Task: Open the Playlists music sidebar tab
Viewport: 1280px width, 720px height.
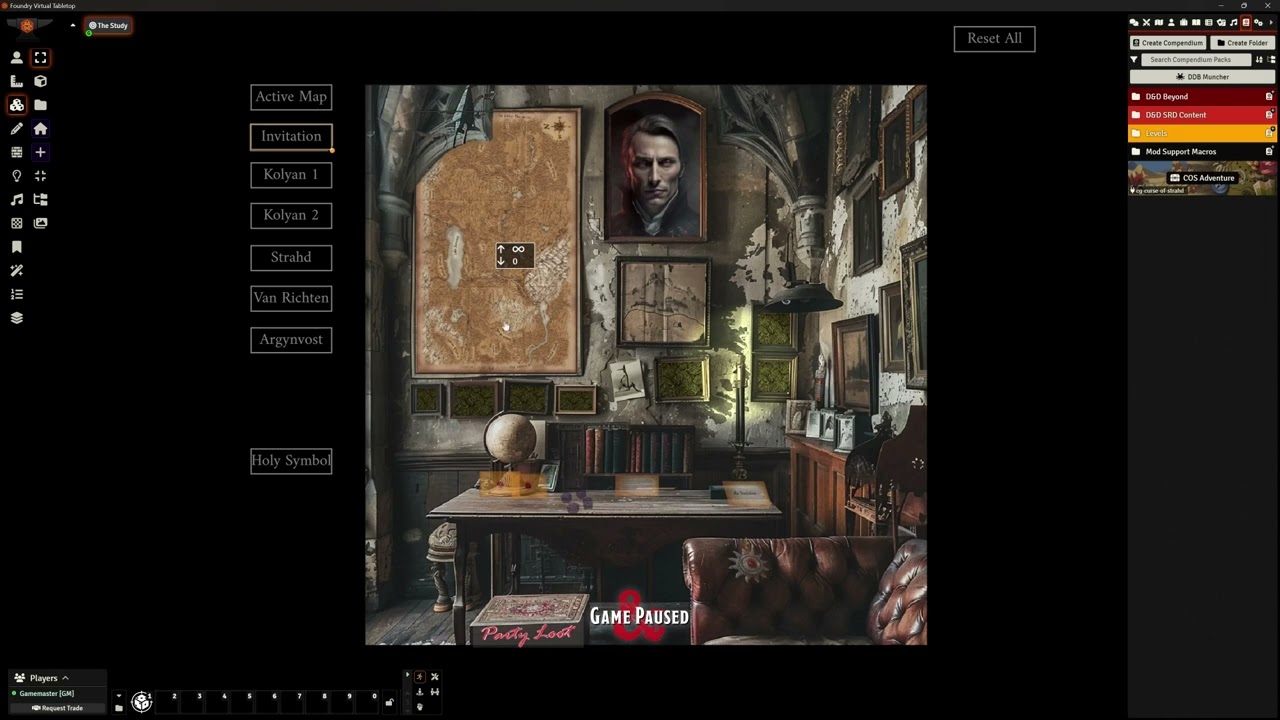Action: 1233,23
